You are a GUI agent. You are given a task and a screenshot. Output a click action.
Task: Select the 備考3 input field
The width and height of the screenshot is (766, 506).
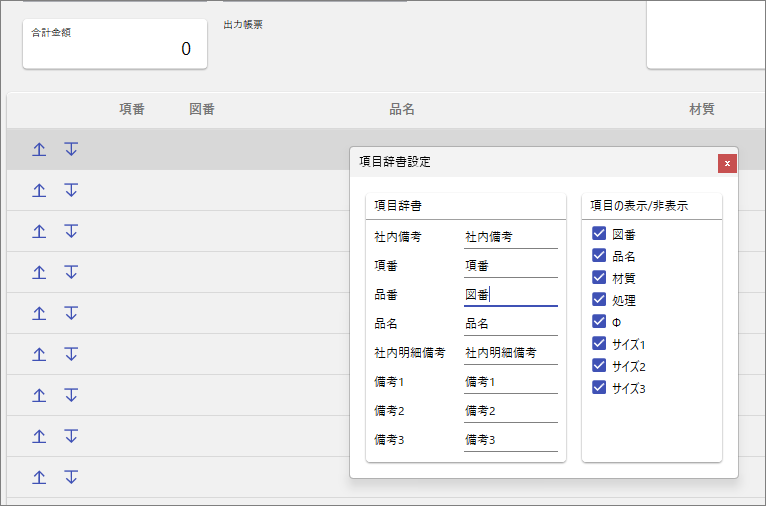(x=510, y=439)
